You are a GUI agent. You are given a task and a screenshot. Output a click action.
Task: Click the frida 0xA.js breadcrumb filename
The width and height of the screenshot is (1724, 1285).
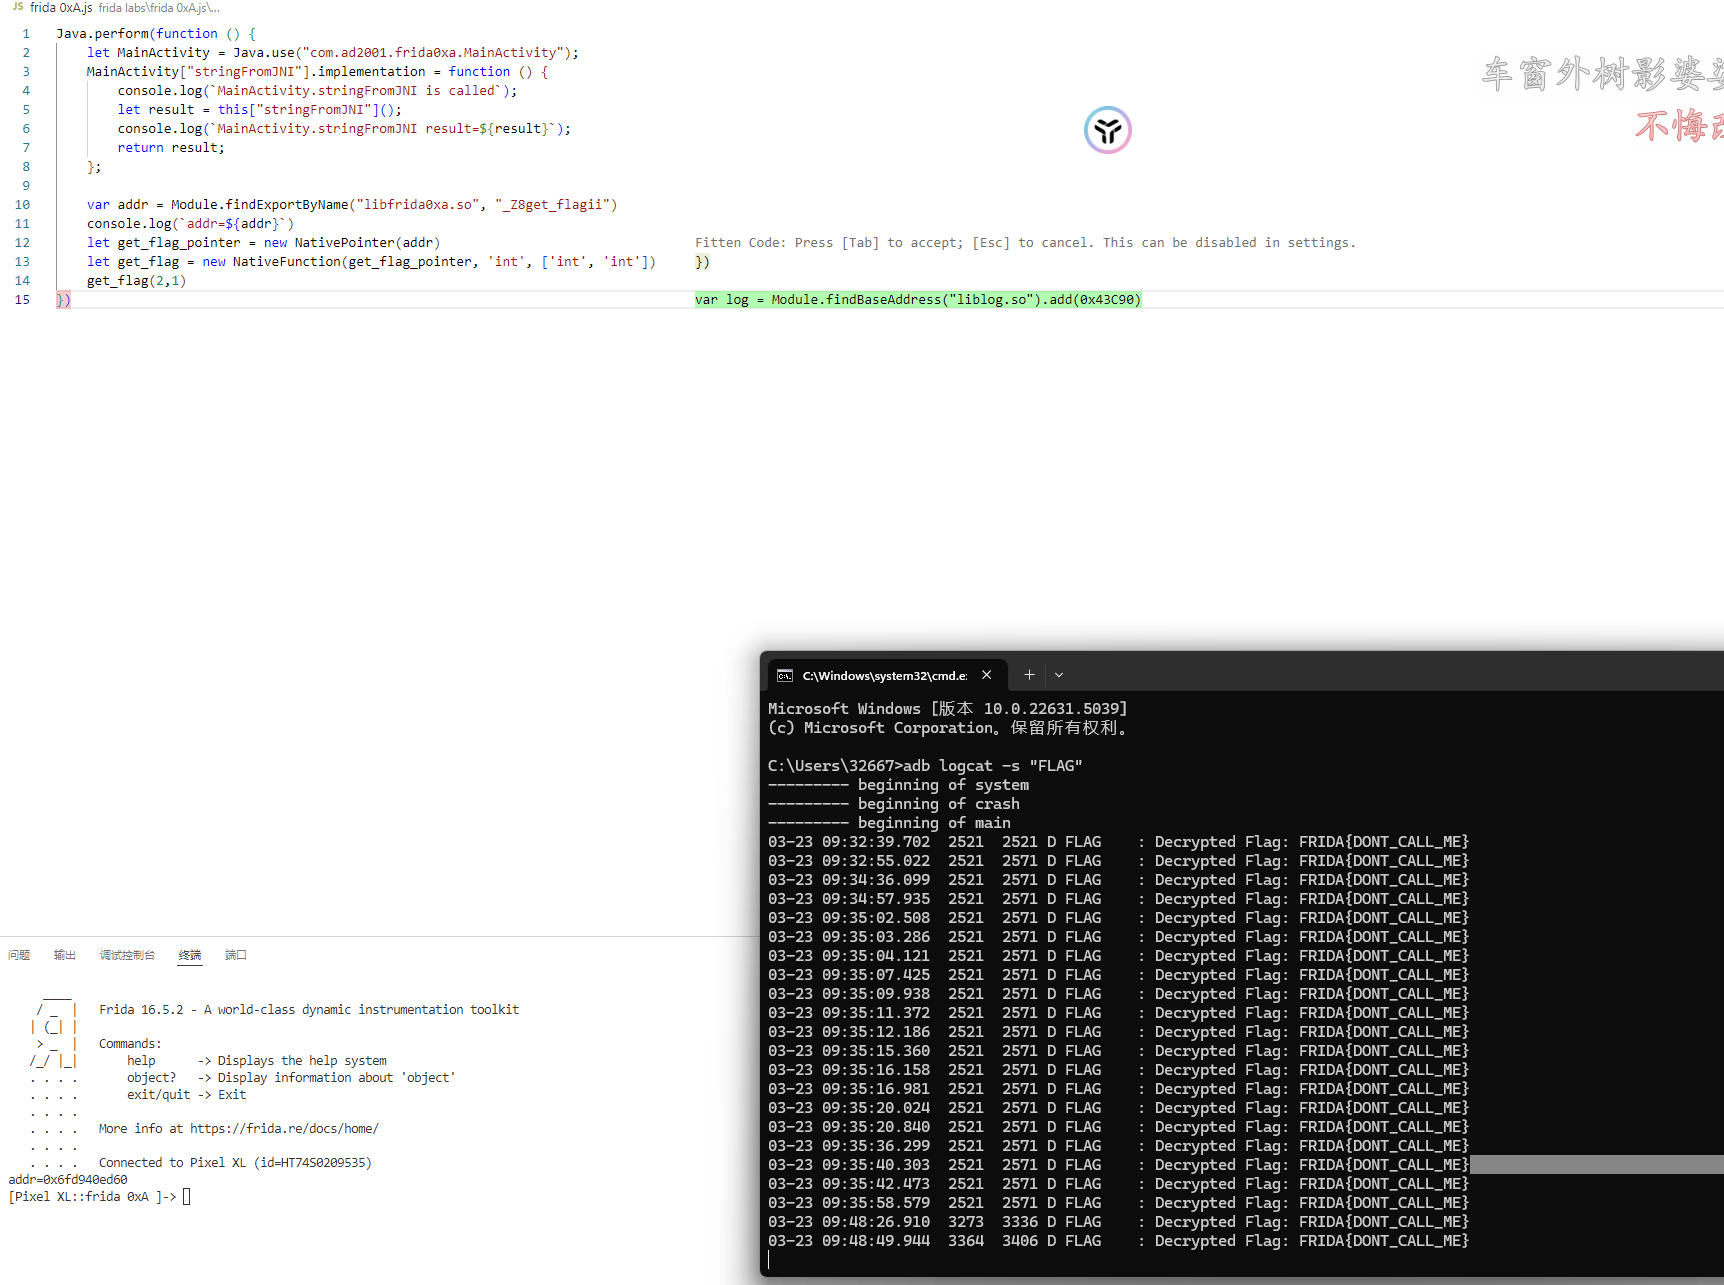coord(61,8)
